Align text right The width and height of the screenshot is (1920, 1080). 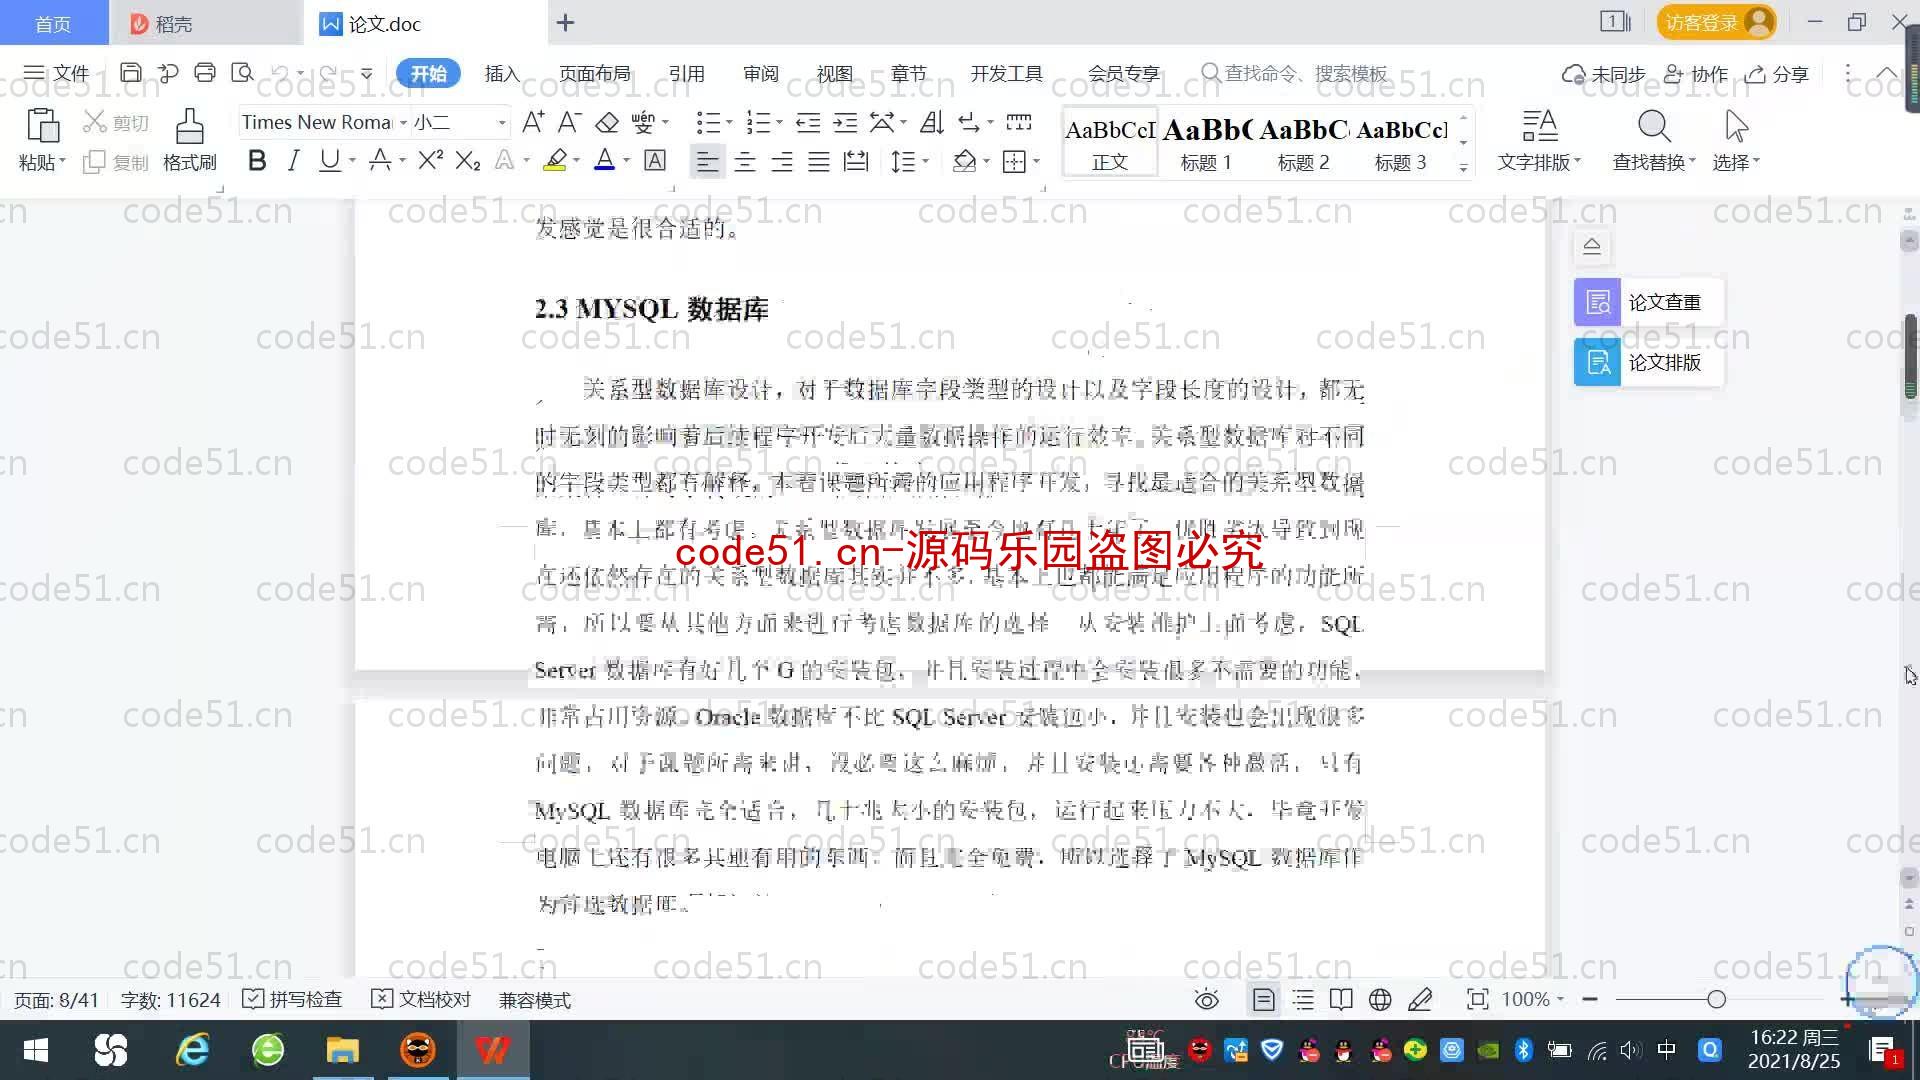click(x=782, y=161)
